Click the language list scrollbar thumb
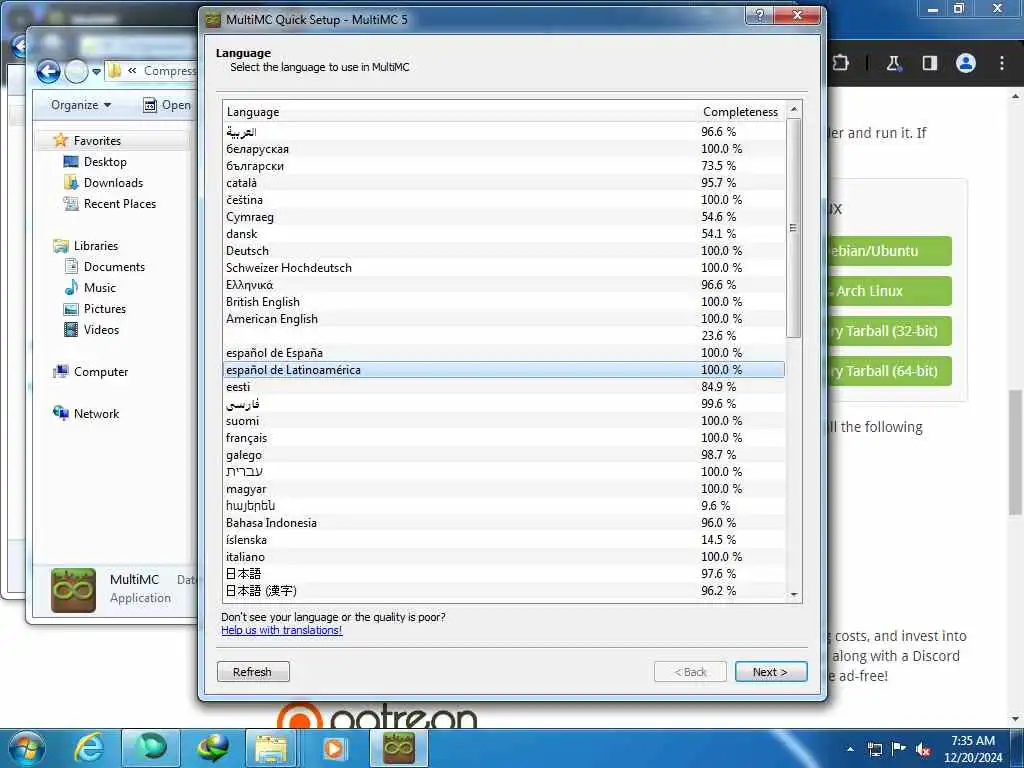This screenshot has height=768, width=1024. pyautogui.click(x=793, y=228)
